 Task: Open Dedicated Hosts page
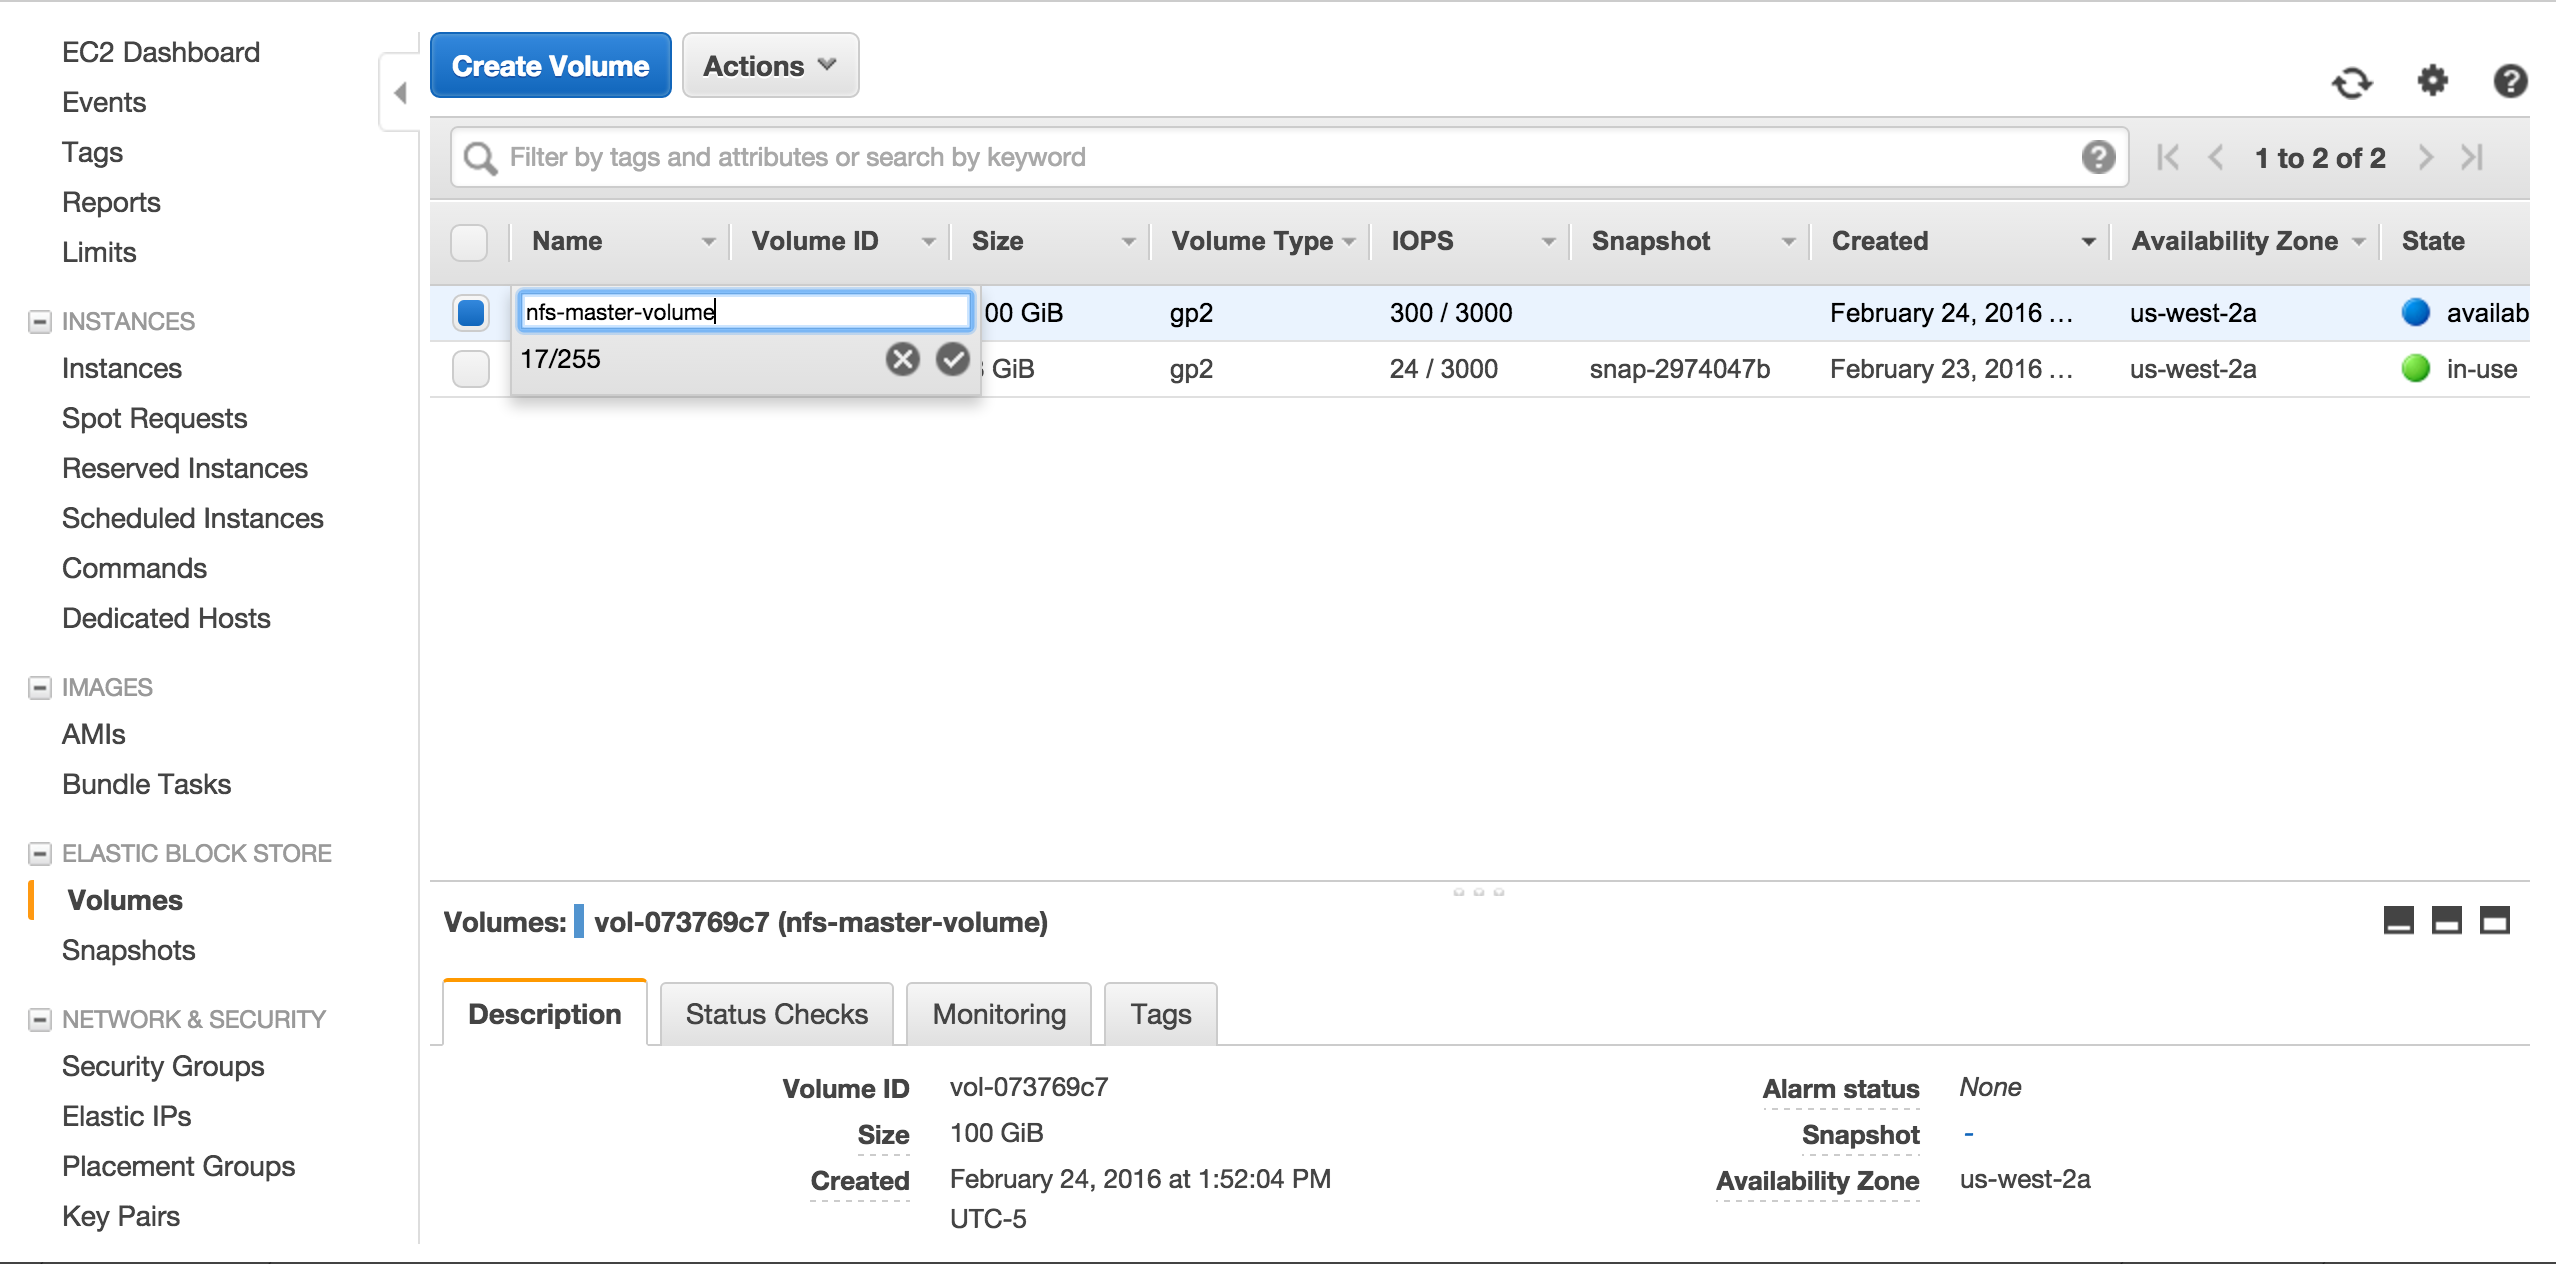coord(167,618)
